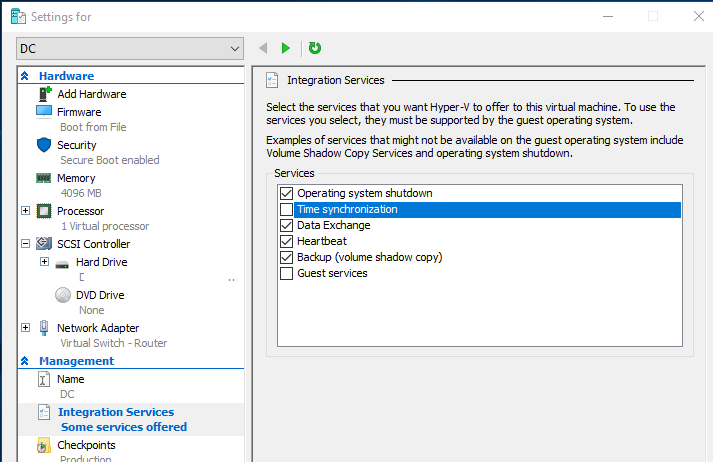Collapse the Hardware section header
The width and height of the screenshot is (713, 462).
(x=25, y=76)
